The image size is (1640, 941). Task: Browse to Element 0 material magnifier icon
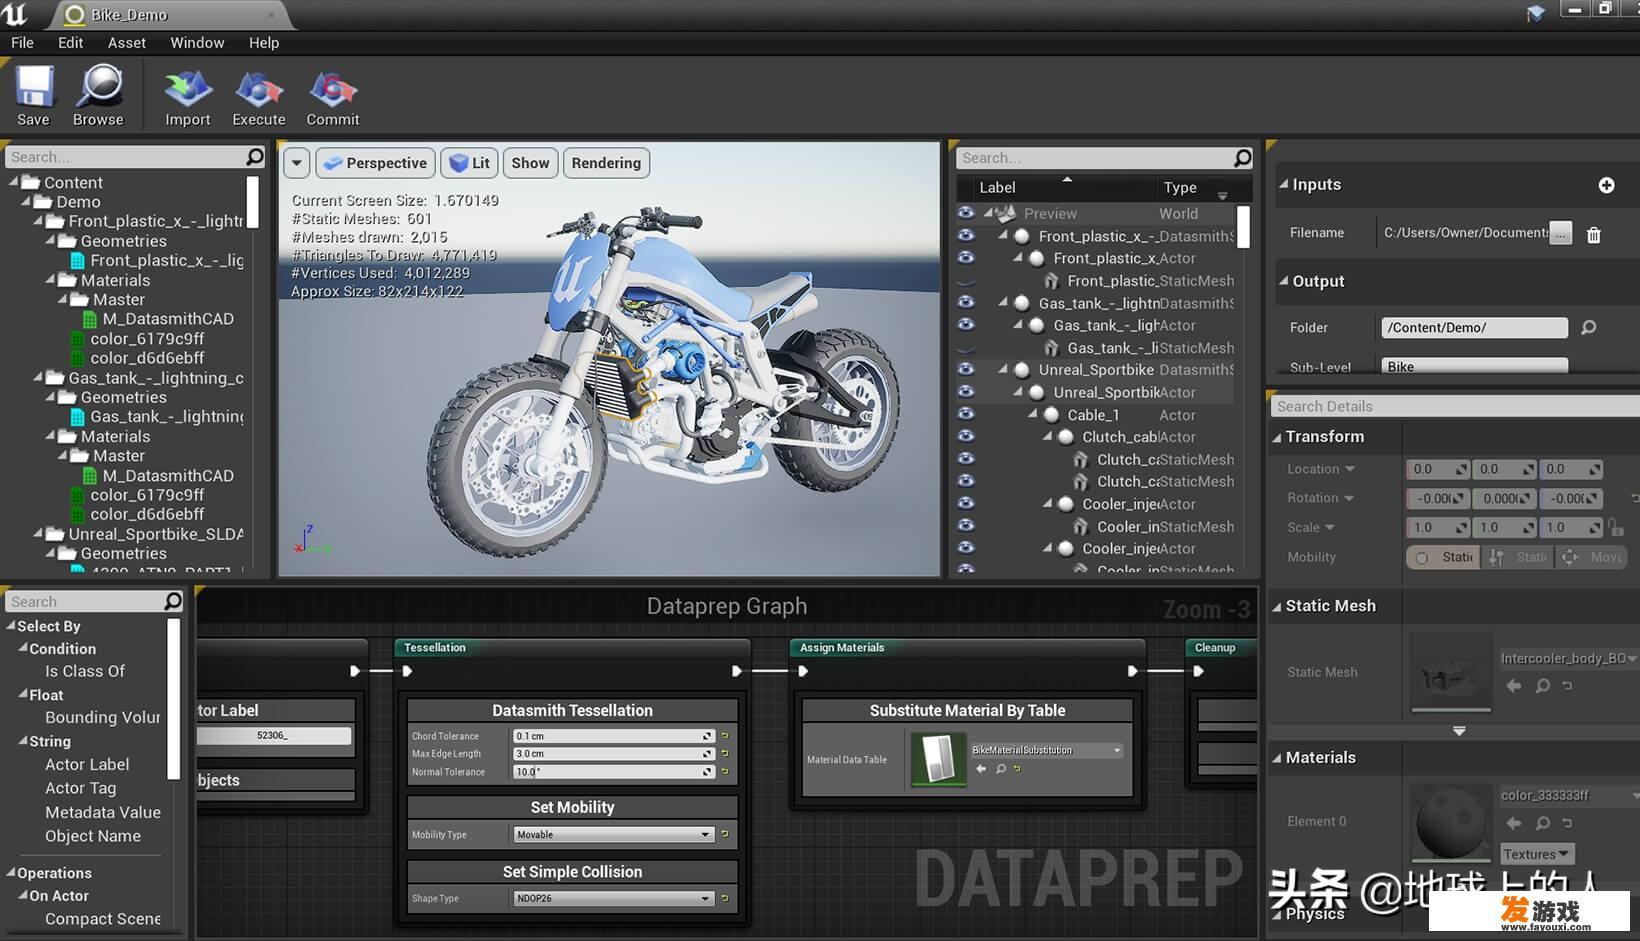tap(1543, 823)
